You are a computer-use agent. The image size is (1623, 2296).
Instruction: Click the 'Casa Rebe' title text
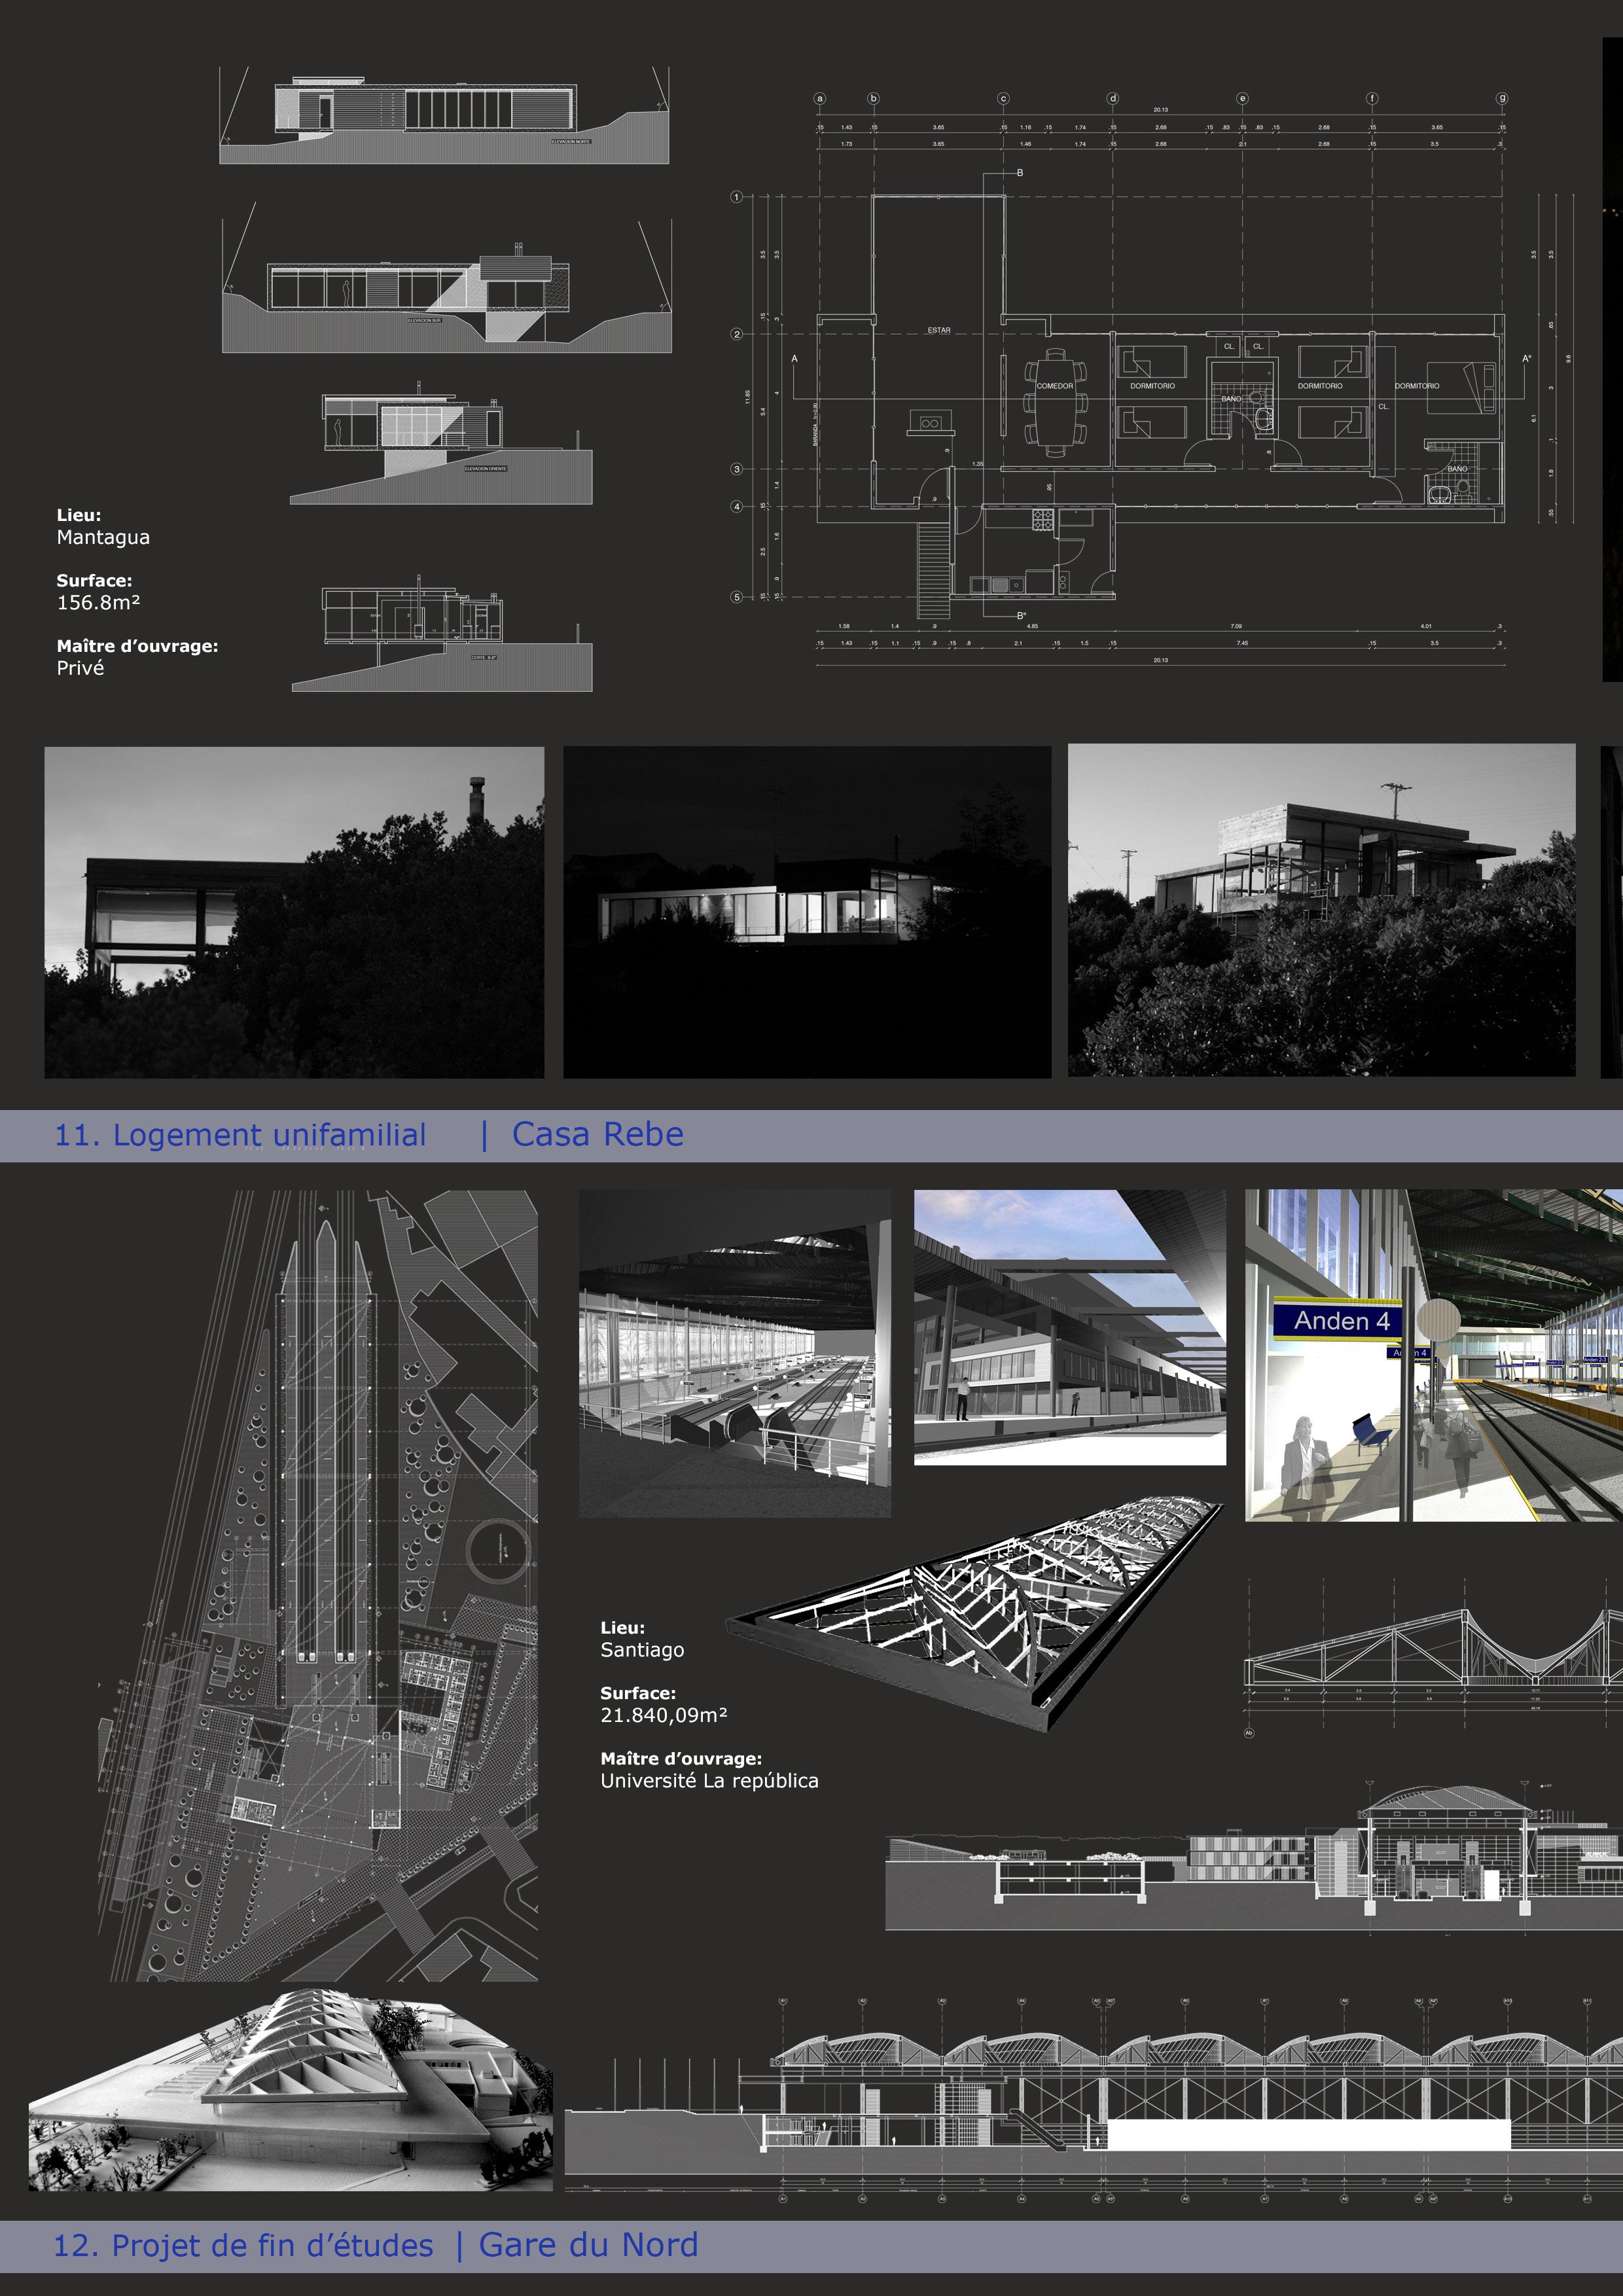(x=597, y=1135)
